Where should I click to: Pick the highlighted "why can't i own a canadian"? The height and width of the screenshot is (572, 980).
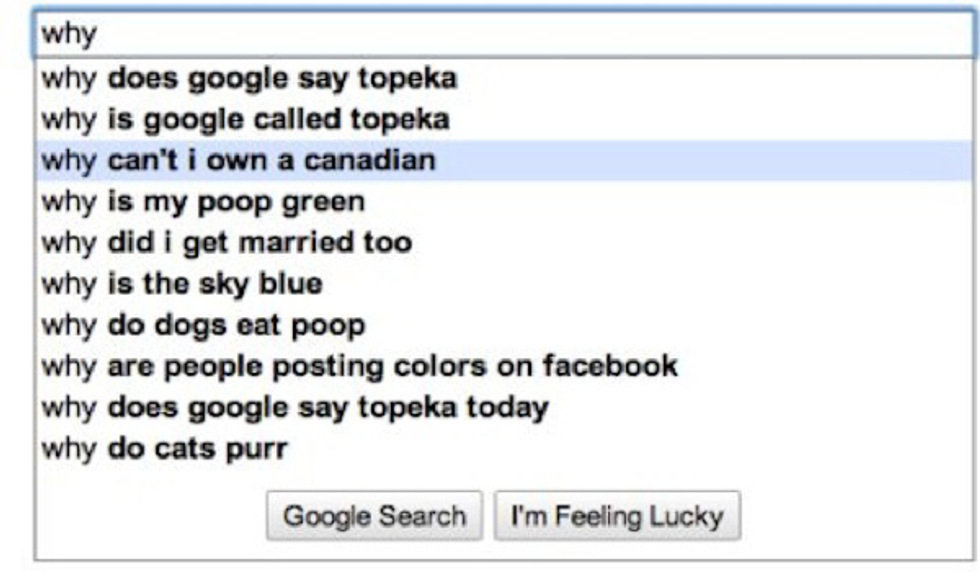click(238, 160)
